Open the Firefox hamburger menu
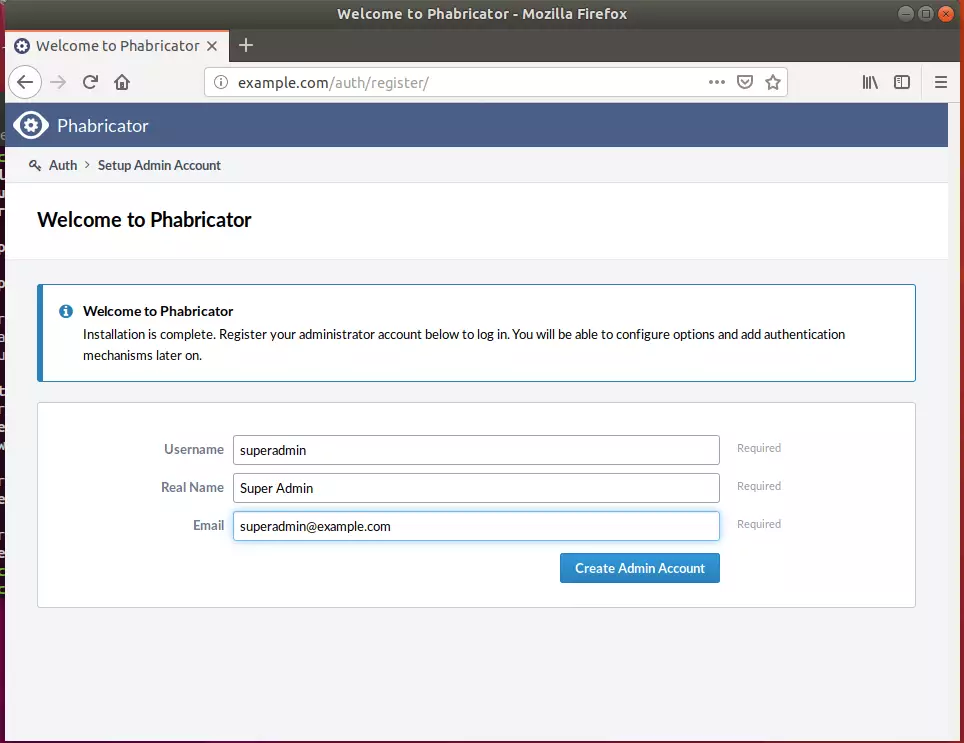The image size is (964, 743). [x=941, y=82]
